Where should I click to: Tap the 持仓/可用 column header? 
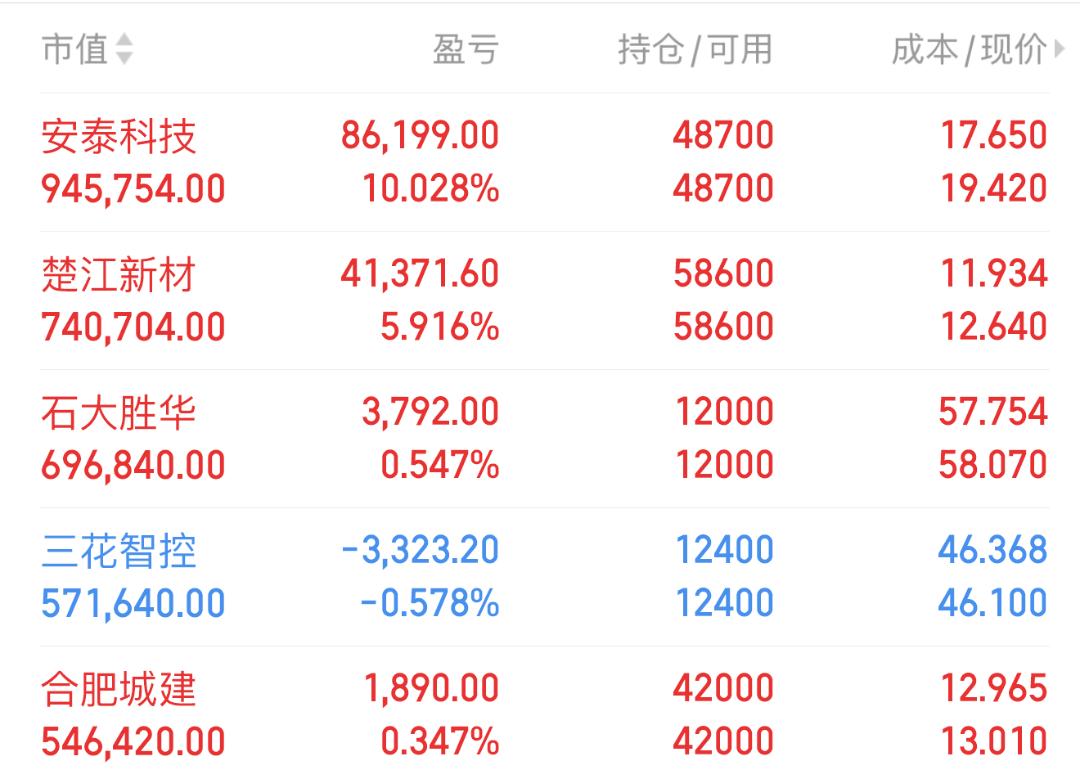tap(695, 50)
